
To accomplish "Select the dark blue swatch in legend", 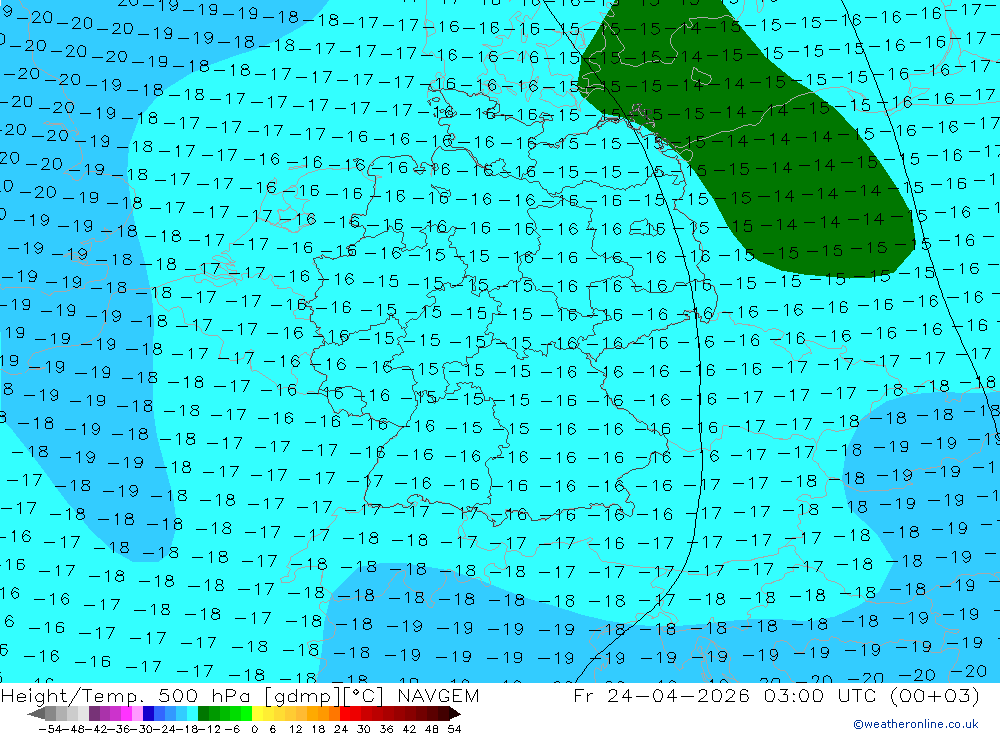I will tap(148, 713).
